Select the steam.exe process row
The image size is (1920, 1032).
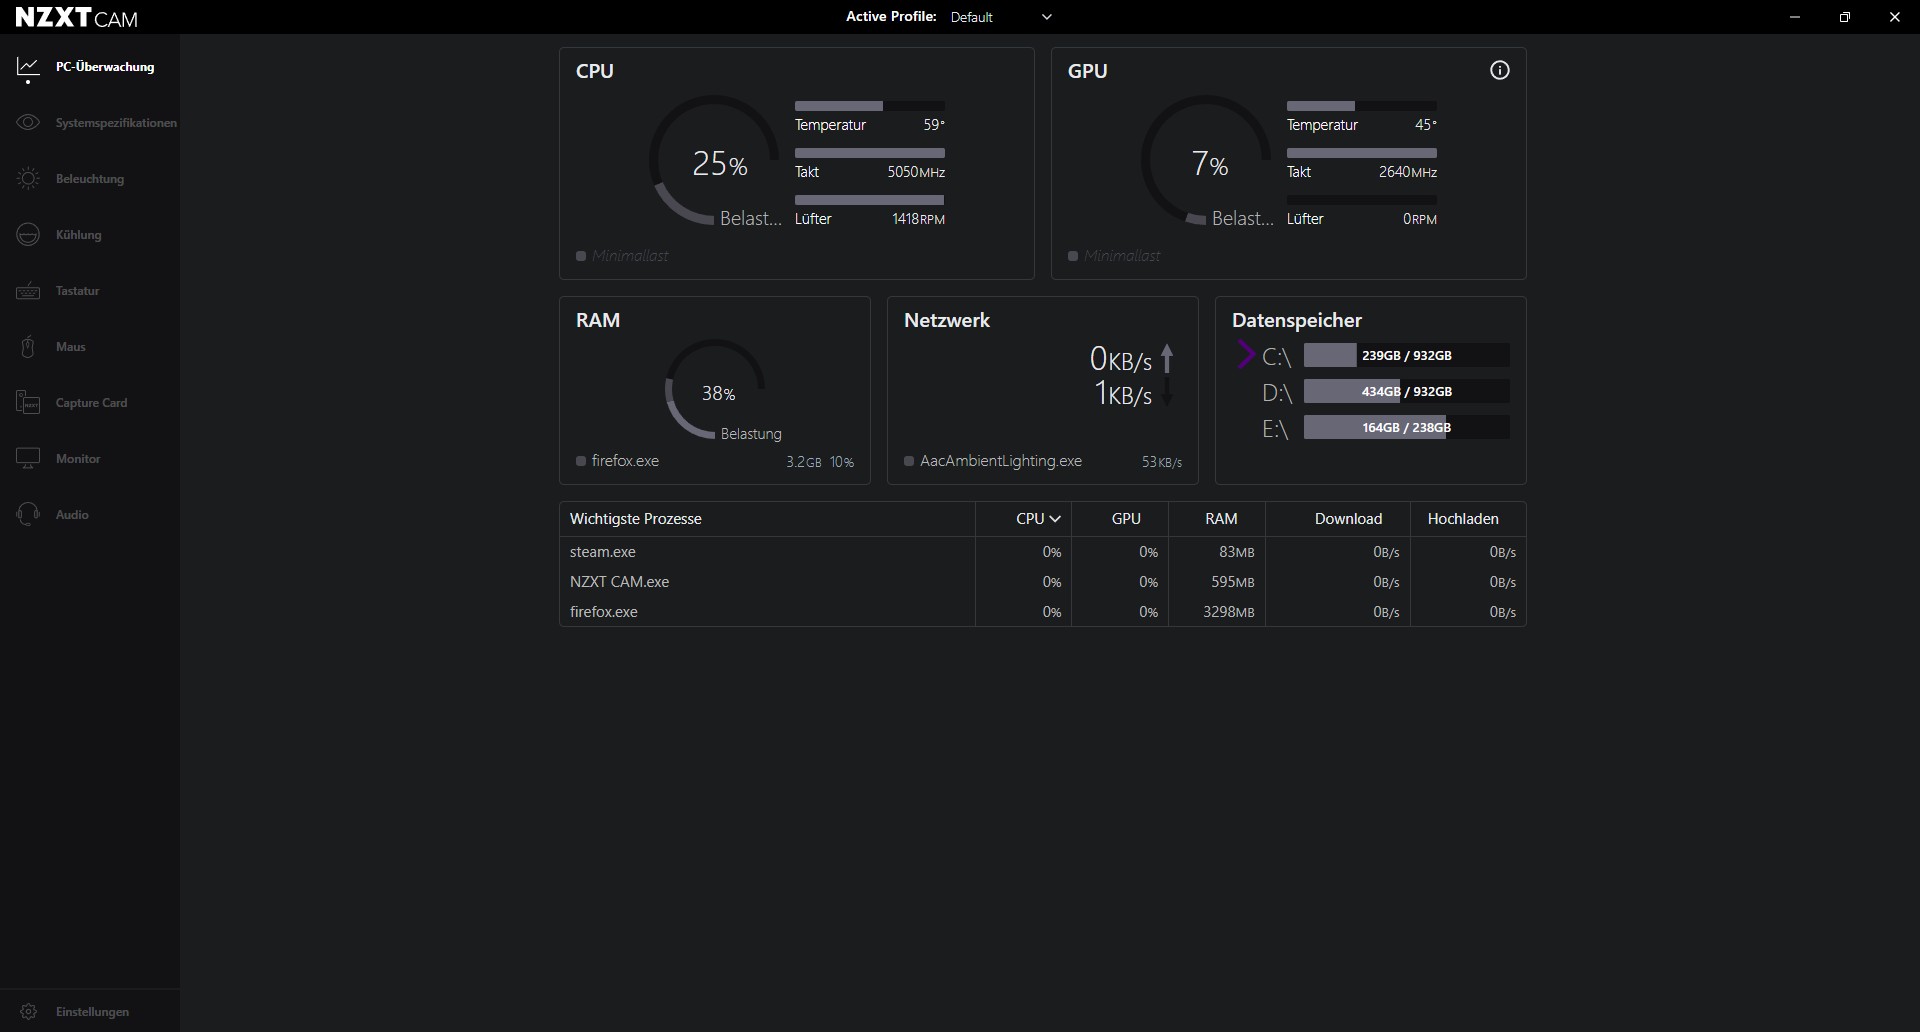603,552
